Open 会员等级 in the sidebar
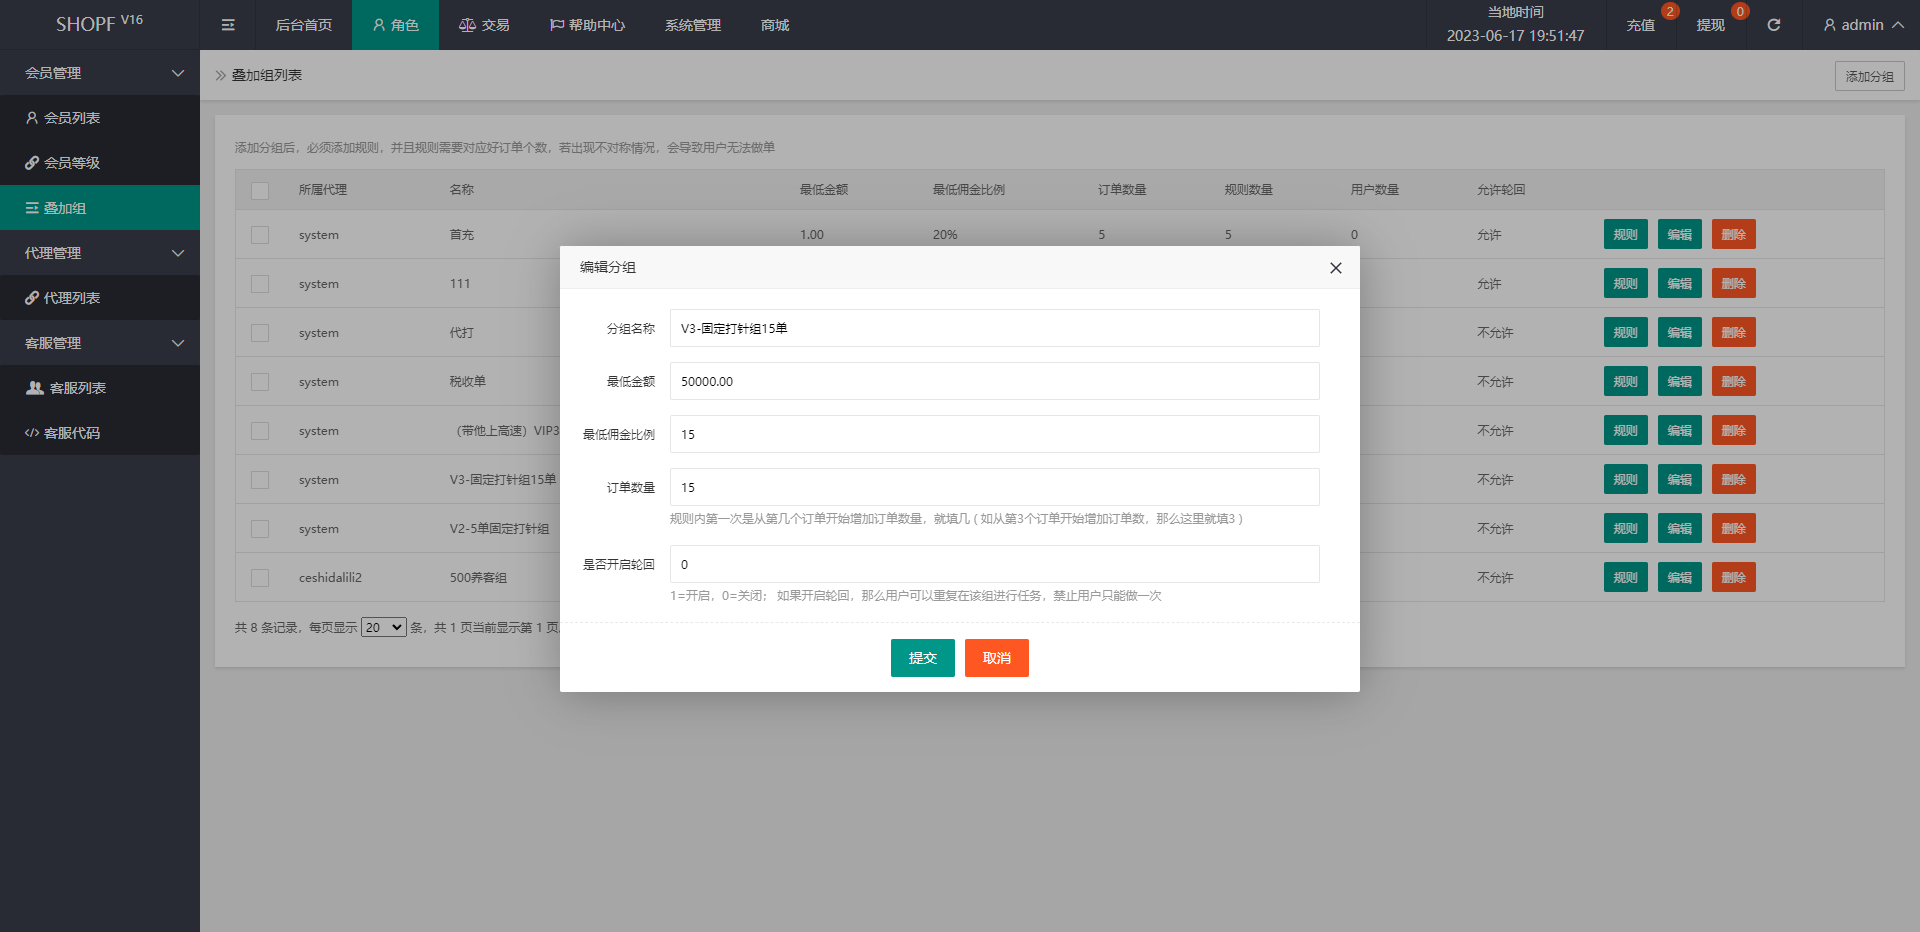The image size is (1920, 932). tap(72, 163)
